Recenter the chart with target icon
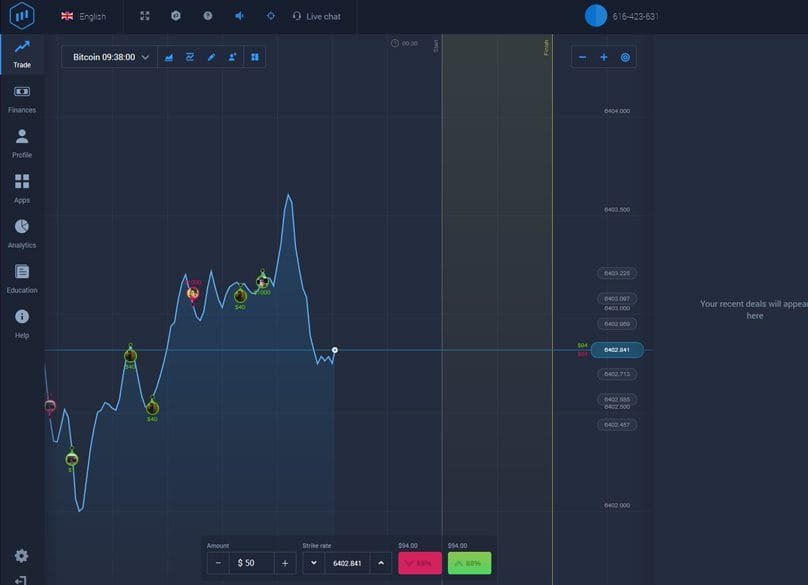Screen dimensions: 808x585 click(x=625, y=57)
